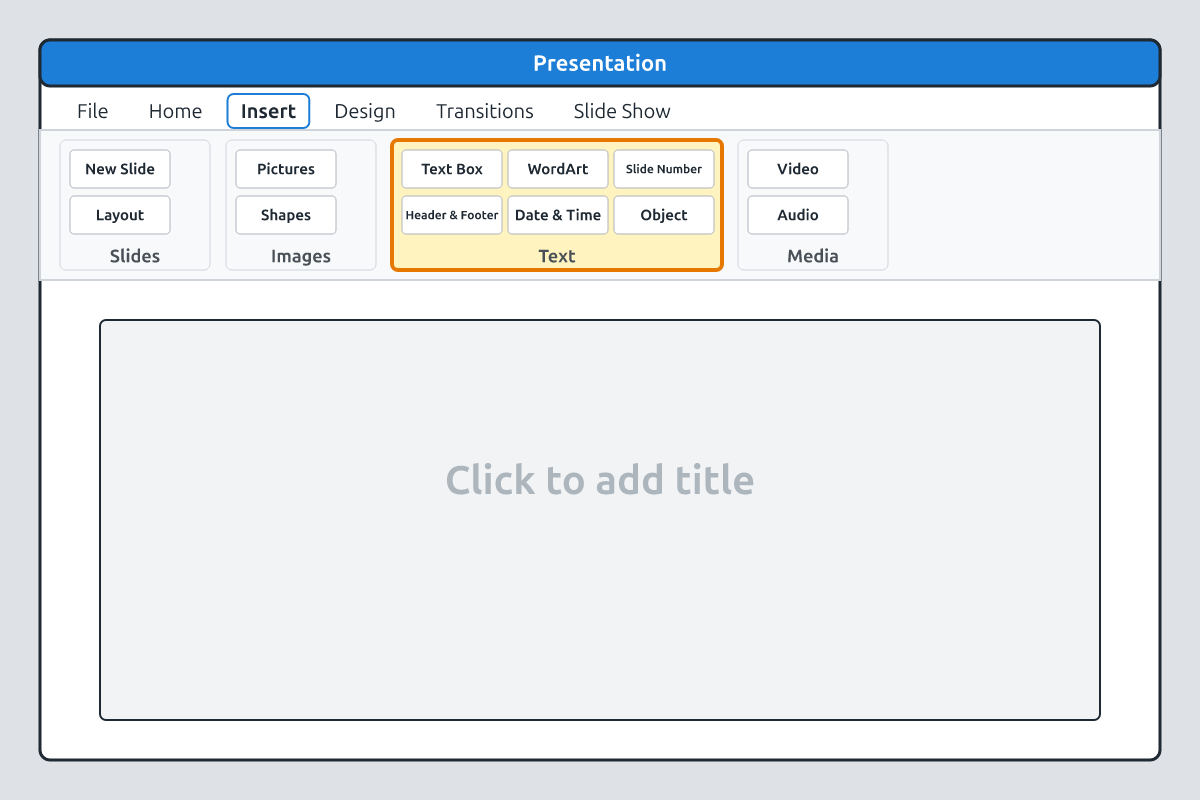This screenshot has height=800, width=1200.
Task: Insert a Video
Action: pyautogui.click(x=798, y=169)
